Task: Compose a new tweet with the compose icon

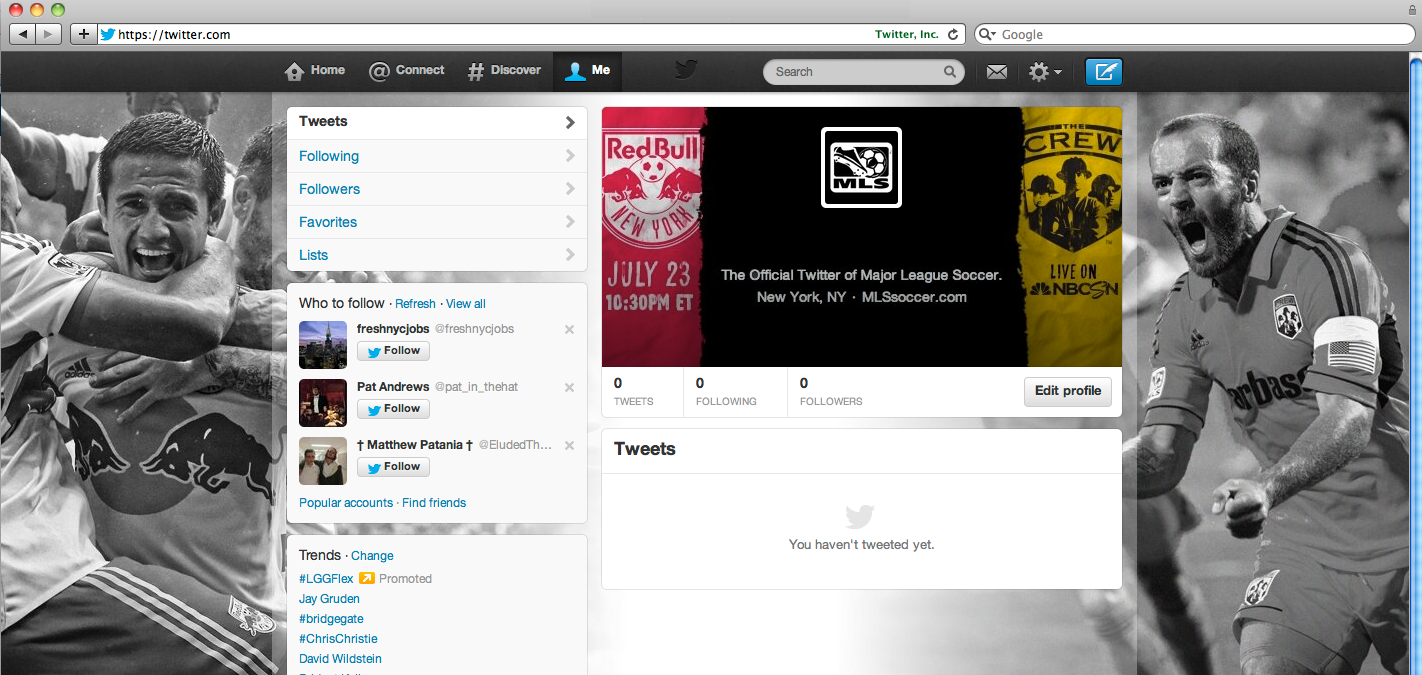Action: coord(1103,71)
